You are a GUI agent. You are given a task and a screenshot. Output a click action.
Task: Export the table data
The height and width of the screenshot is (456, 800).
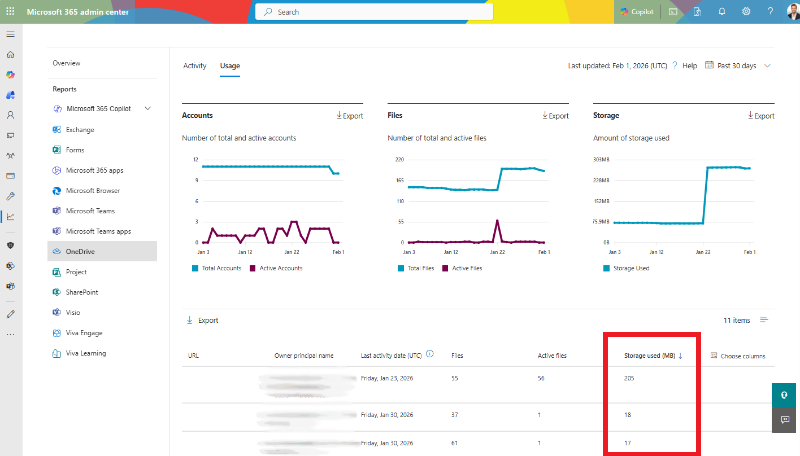tap(203, 320)
